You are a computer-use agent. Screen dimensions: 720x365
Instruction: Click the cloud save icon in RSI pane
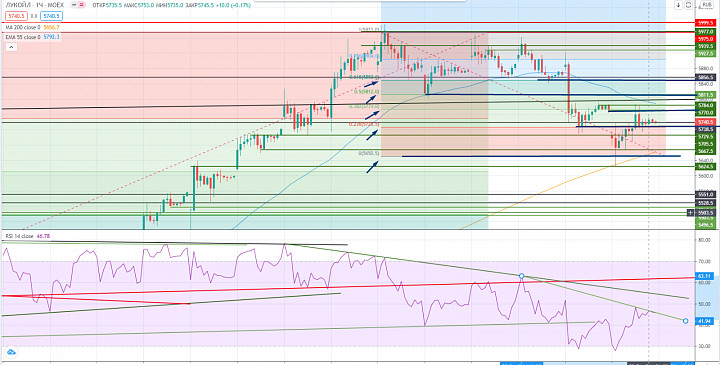click(11, 353)
